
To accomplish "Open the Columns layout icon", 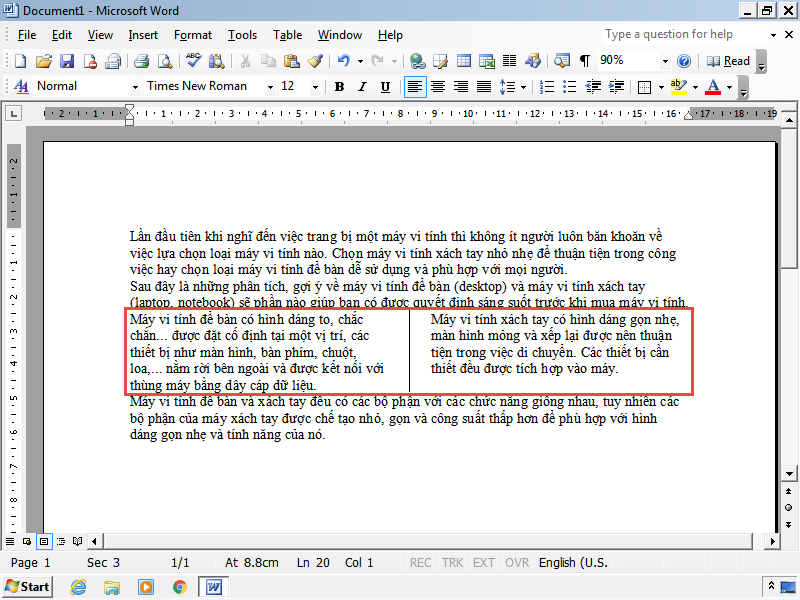I will pyautogui.click(x=509, y=61).
